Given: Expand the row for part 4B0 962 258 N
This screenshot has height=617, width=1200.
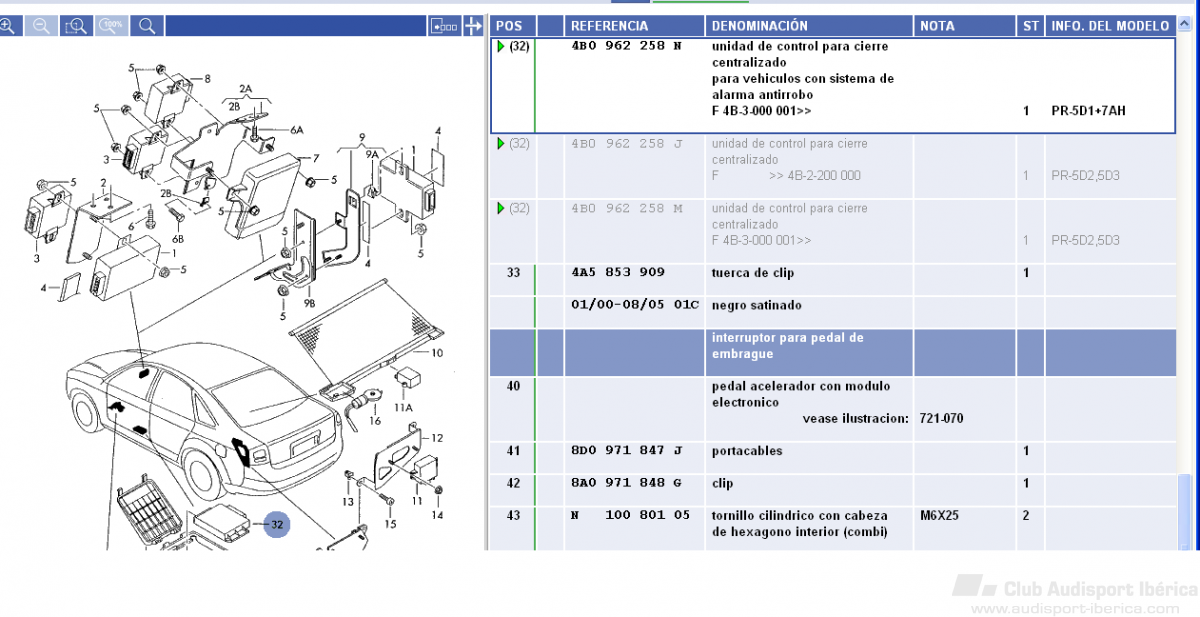Looking at the screenshot, I should tap(502, 46).
